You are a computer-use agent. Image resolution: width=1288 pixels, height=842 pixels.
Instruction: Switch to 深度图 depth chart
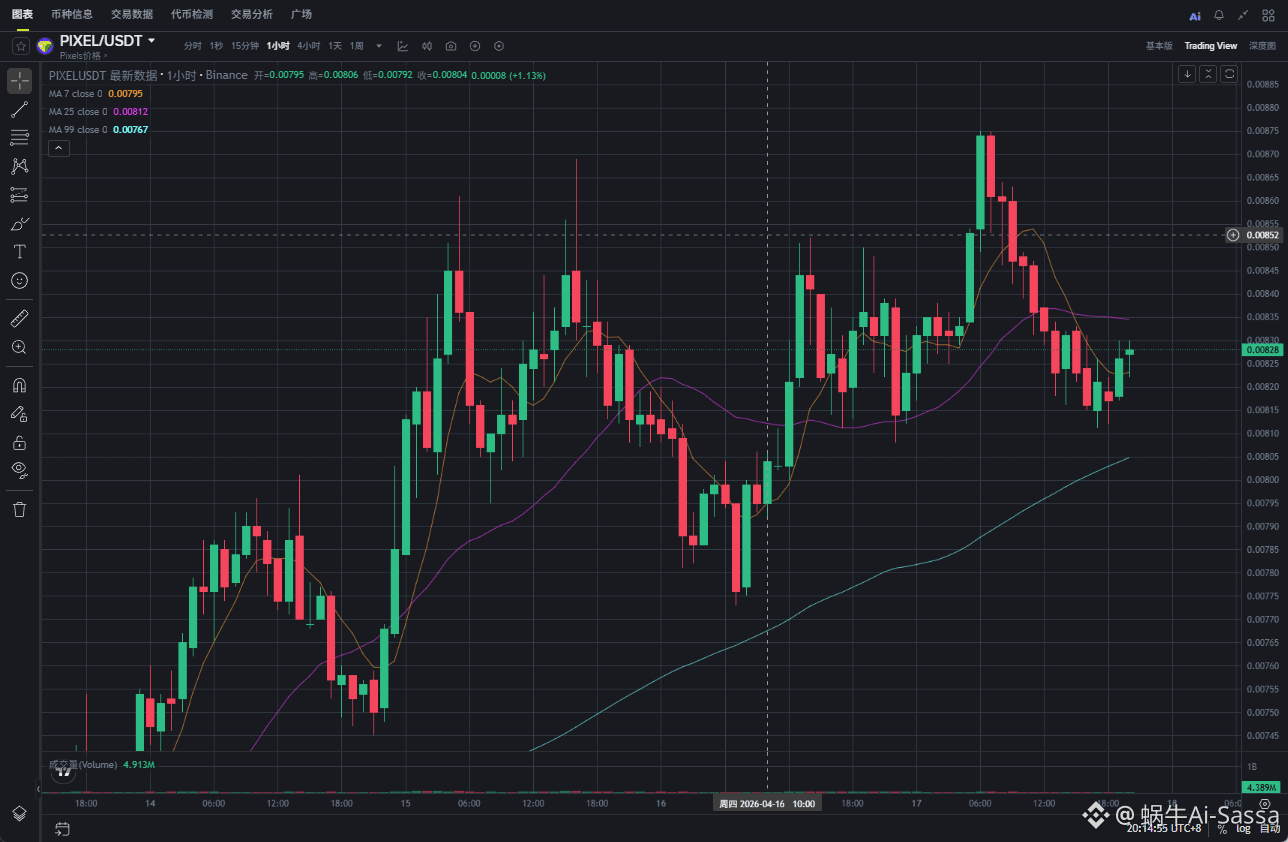coord(1262,46)
